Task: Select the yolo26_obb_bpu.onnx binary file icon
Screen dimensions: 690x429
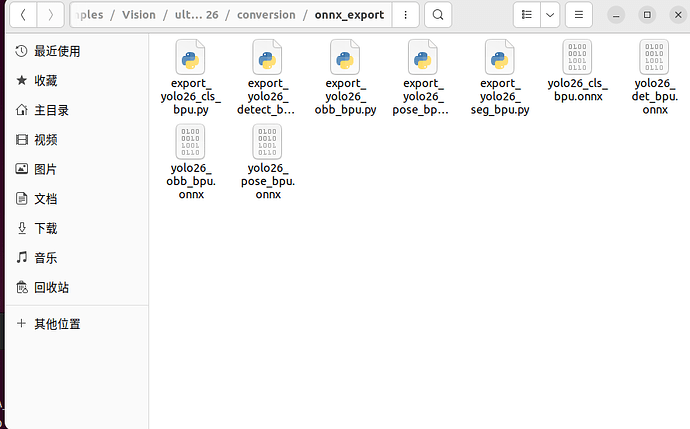Action: [191, 142]
